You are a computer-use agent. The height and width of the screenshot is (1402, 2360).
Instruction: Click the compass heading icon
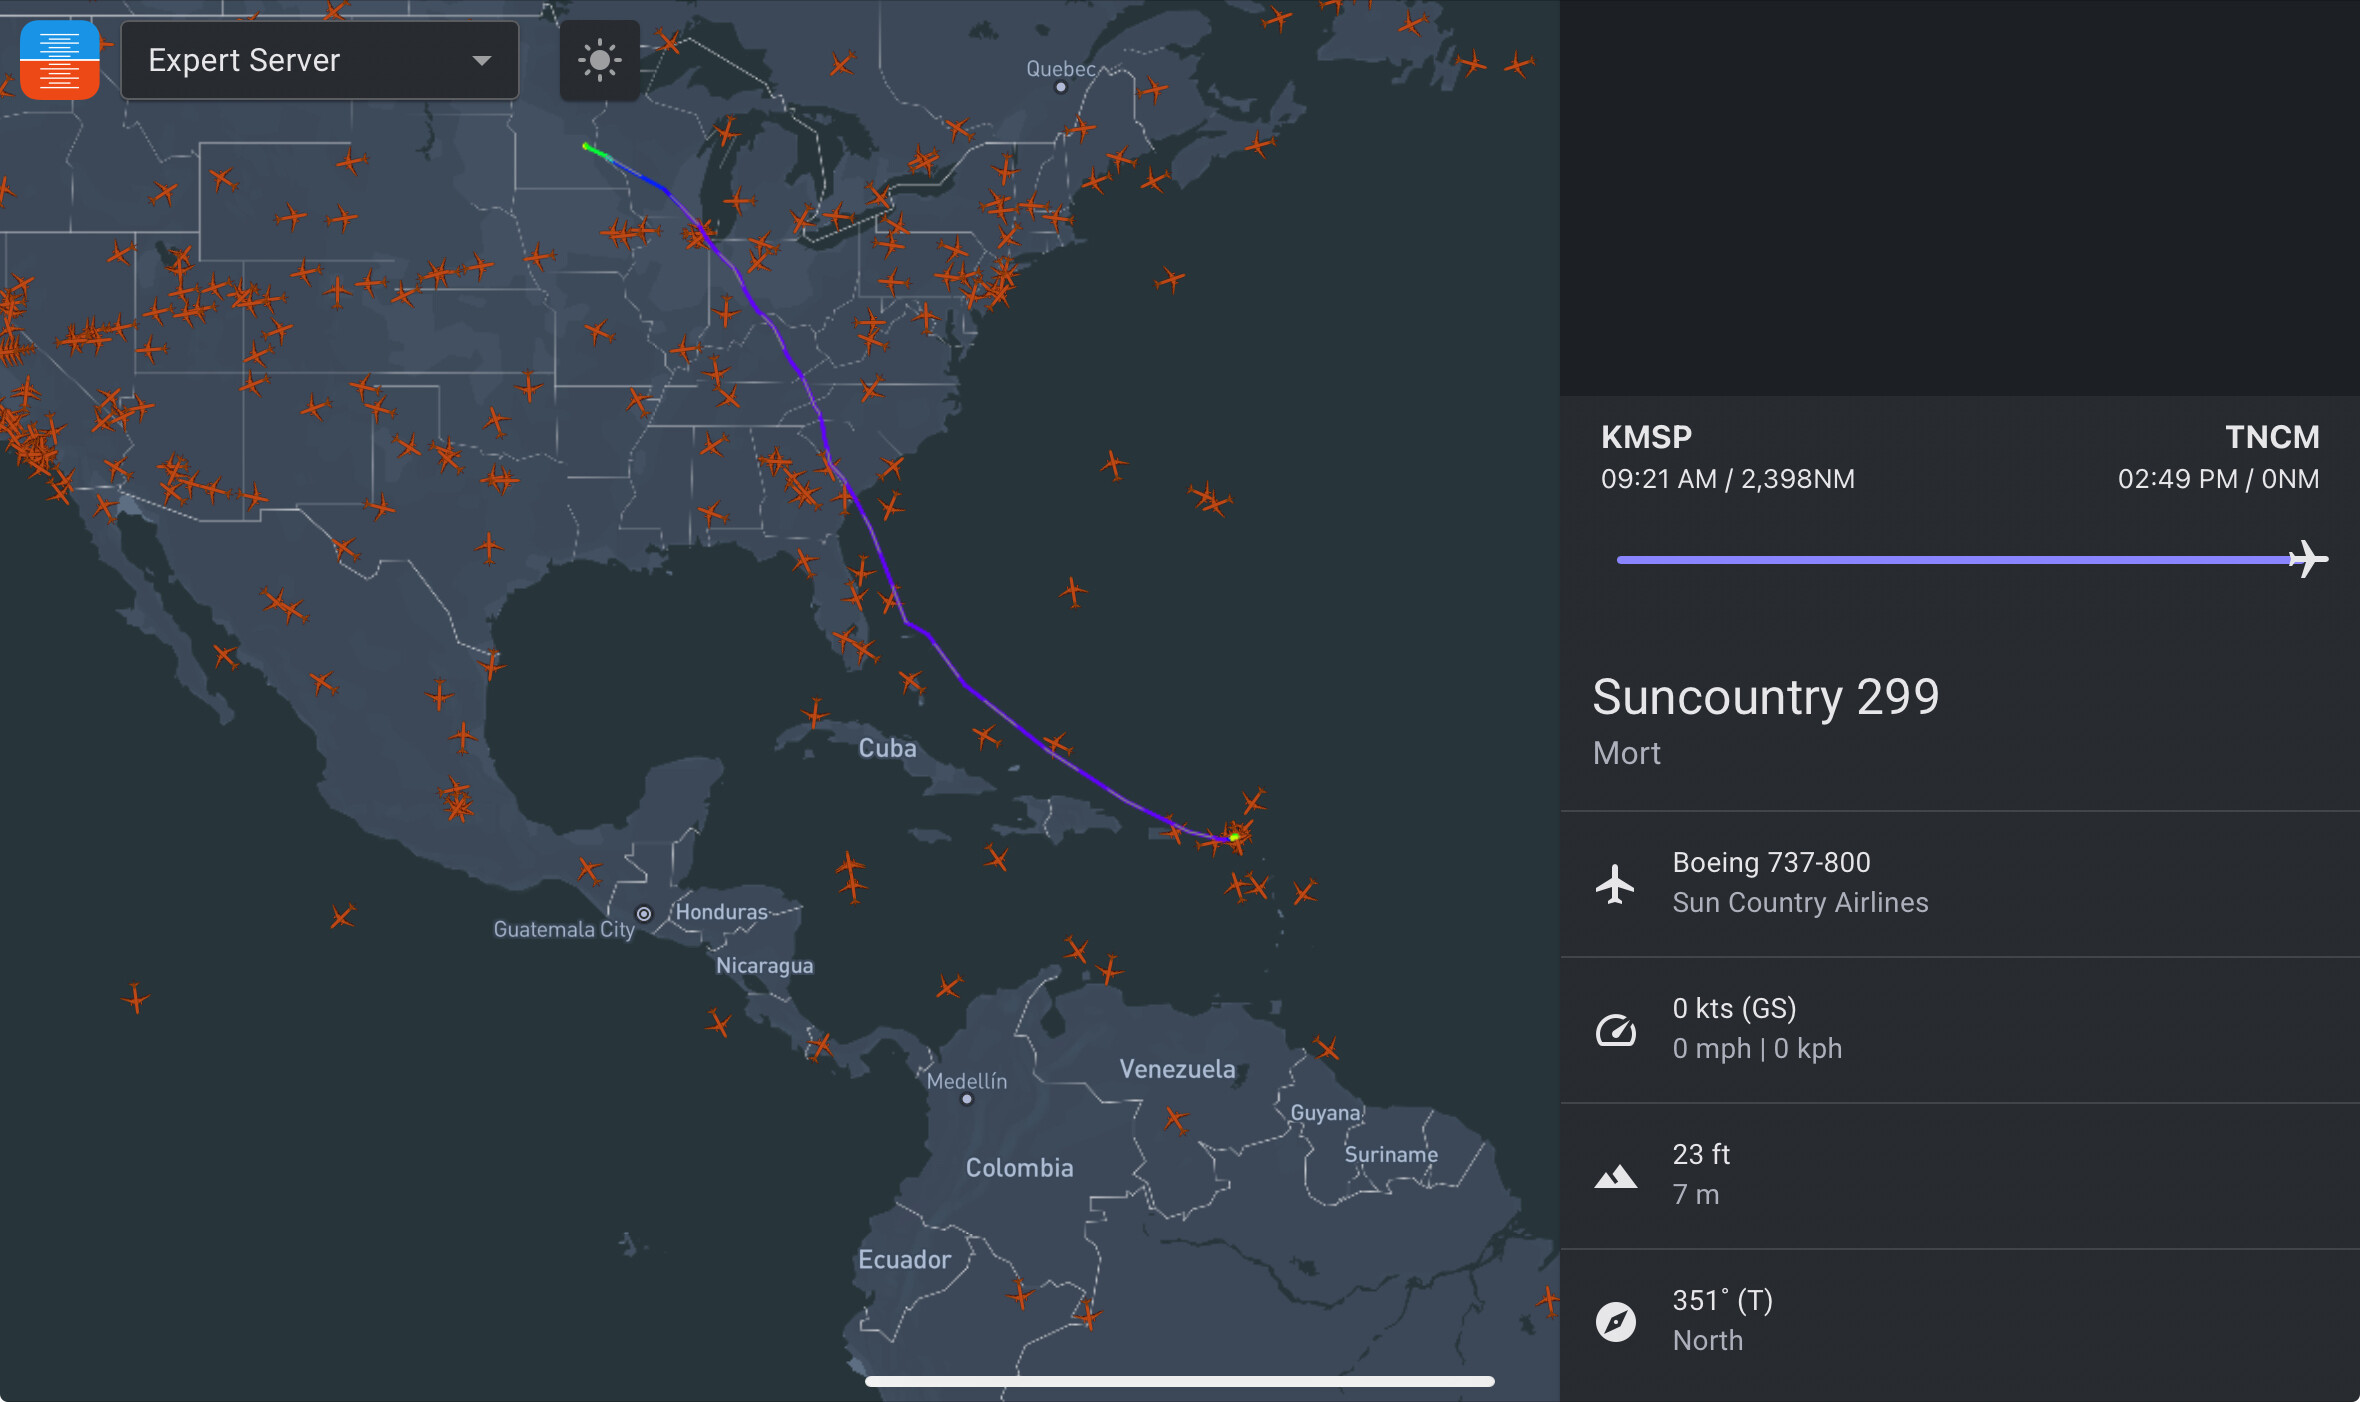point(1615,1321)
